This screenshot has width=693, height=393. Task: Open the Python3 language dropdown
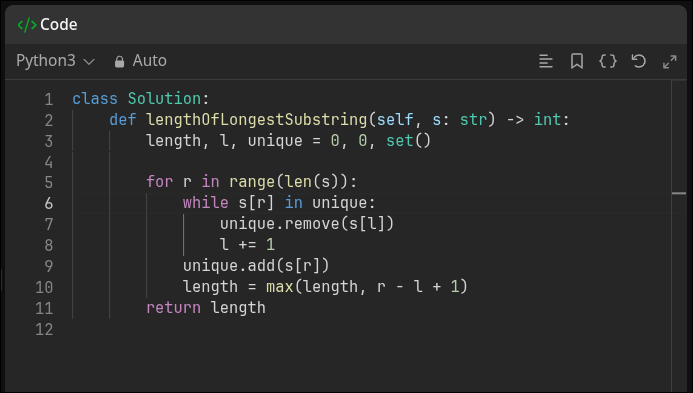[55, 61]
